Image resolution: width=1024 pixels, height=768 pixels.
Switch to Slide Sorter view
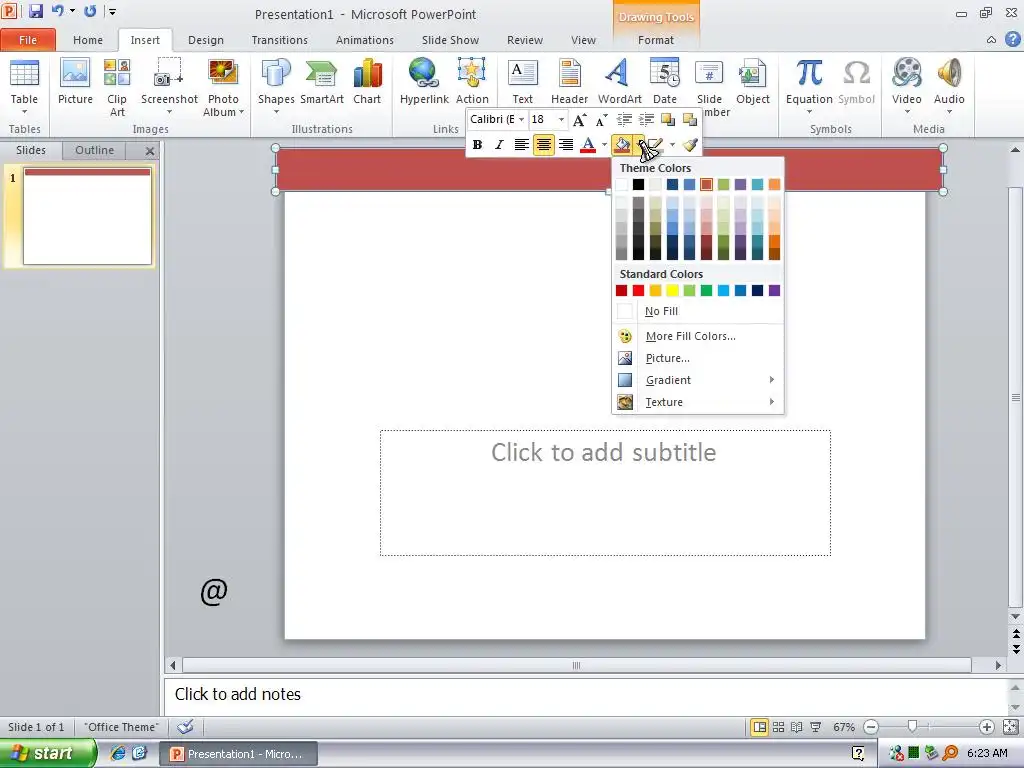pyautogui.click(x=778, y=727)
